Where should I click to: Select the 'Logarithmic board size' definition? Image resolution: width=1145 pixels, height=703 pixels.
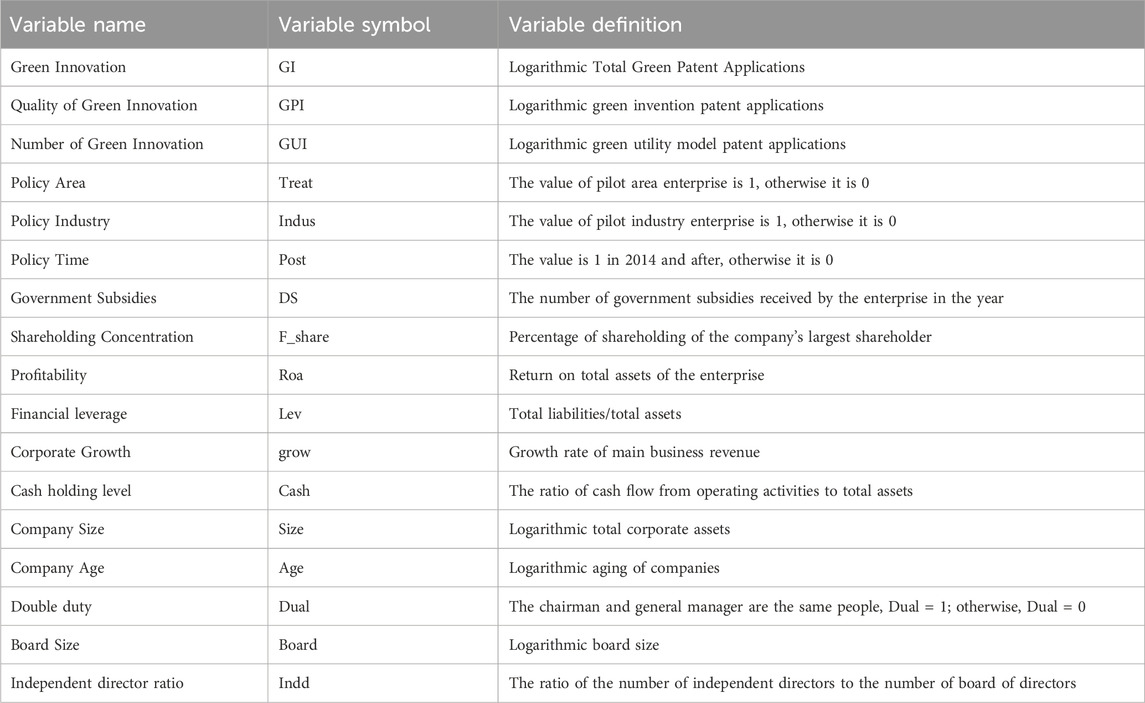(x=584, y=645)
